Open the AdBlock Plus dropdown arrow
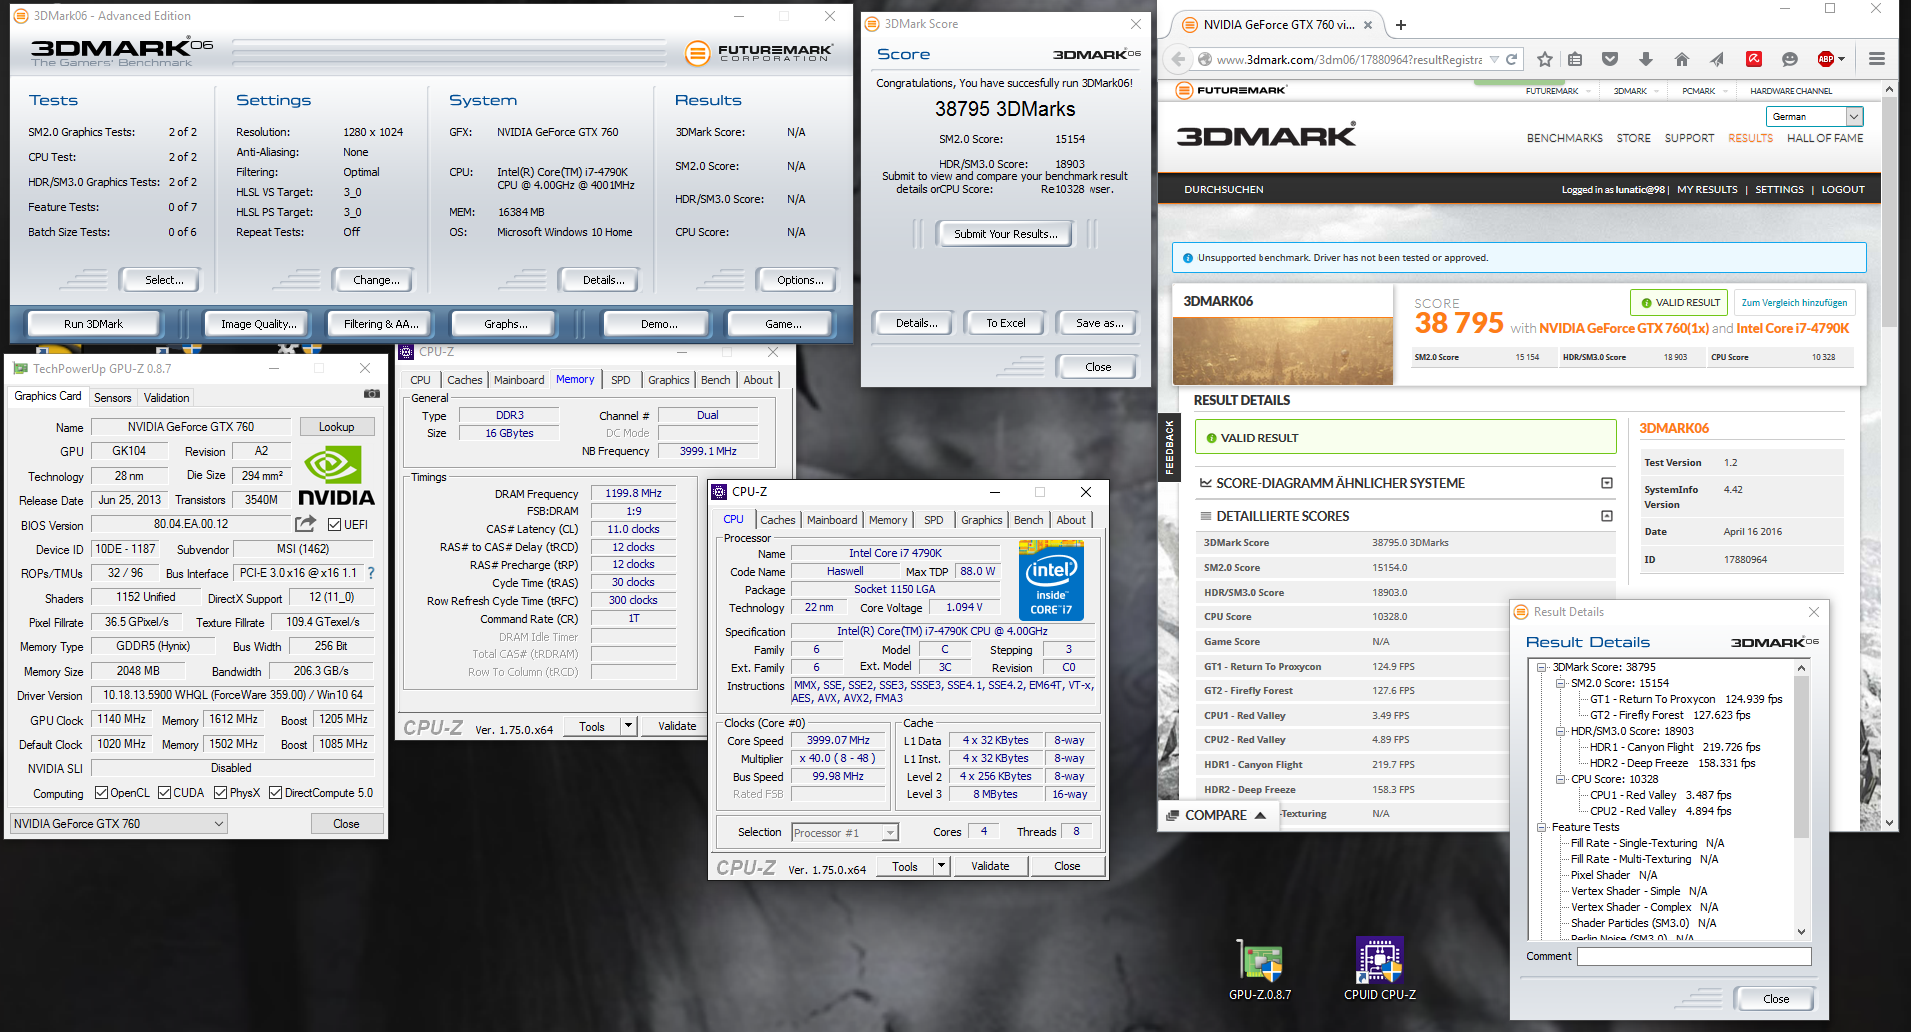Viewport: 1911px width, 1032px height. tap(1842, 59)
